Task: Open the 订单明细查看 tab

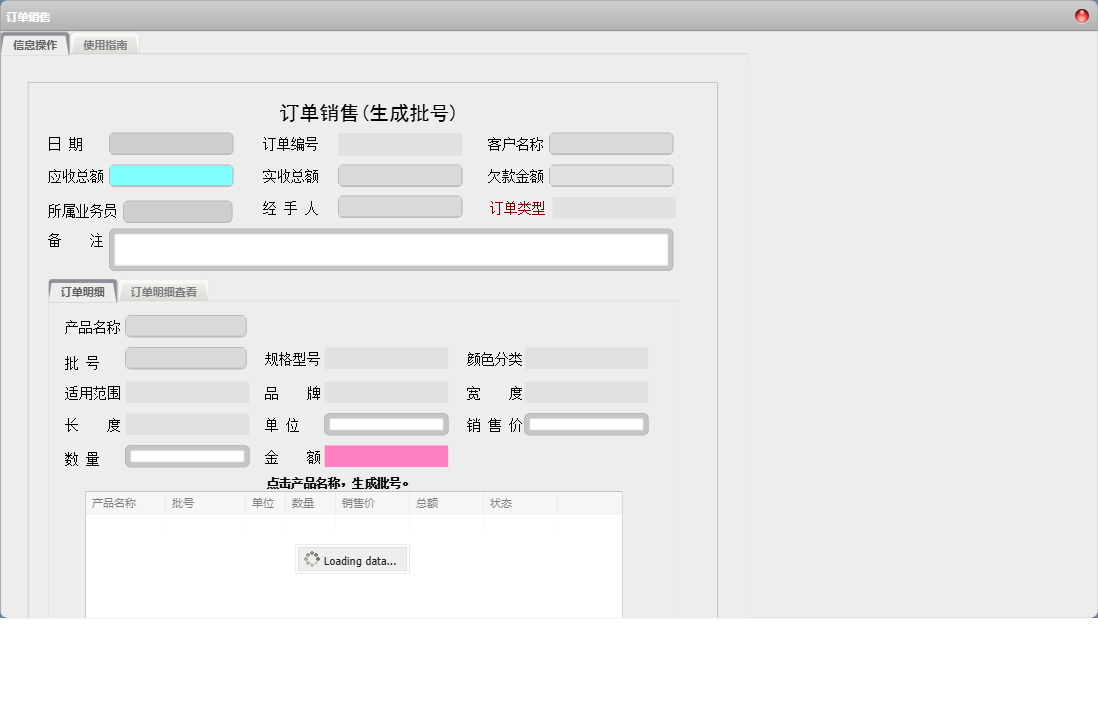Action: 163,291
